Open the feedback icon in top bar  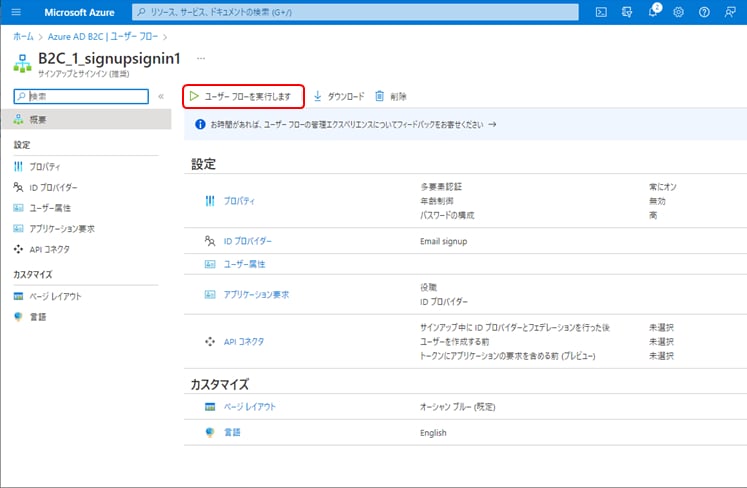(730, 12)
